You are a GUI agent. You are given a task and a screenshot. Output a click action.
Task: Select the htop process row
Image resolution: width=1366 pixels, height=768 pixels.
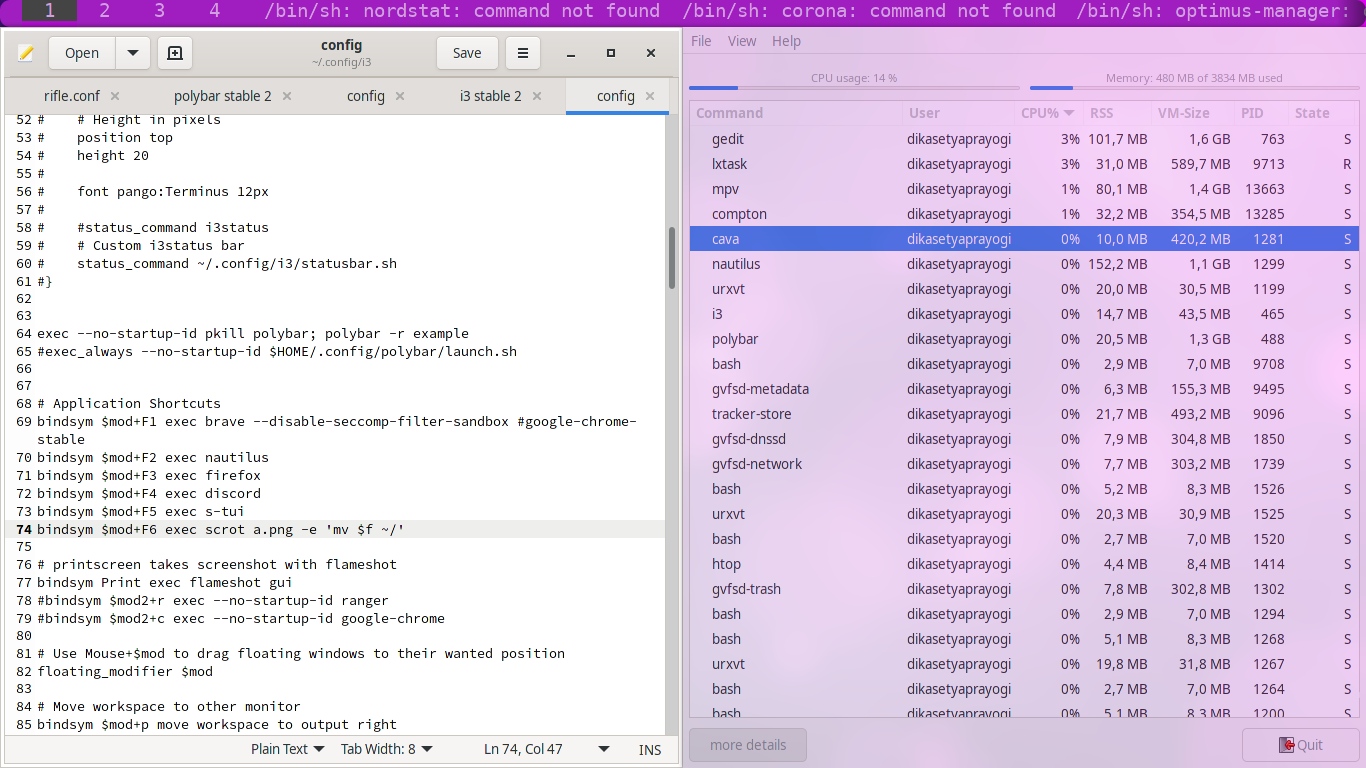pos(1024,564)
